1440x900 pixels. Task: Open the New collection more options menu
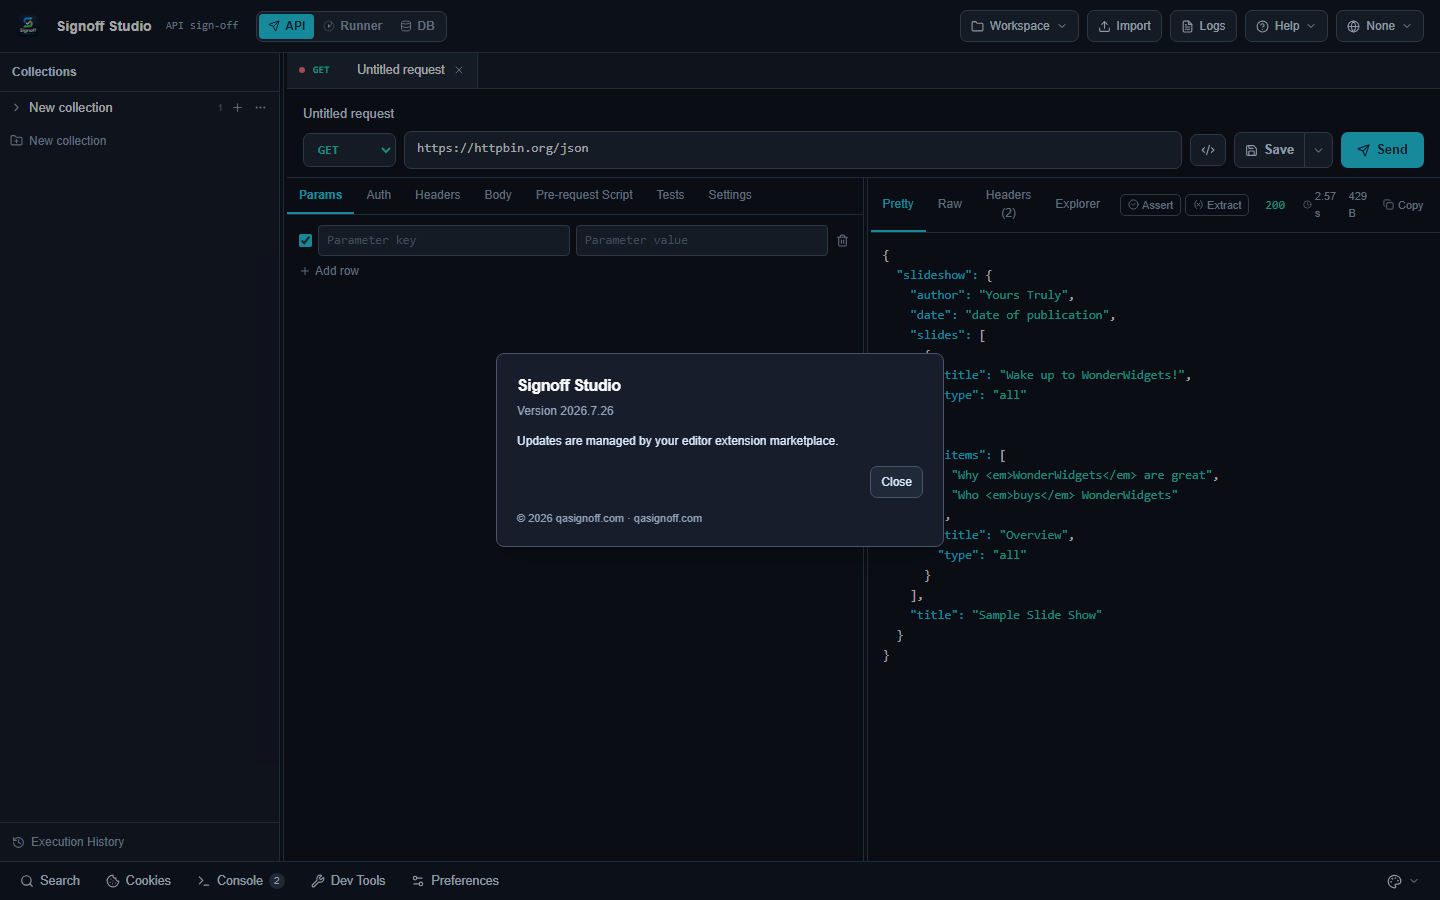261,107
